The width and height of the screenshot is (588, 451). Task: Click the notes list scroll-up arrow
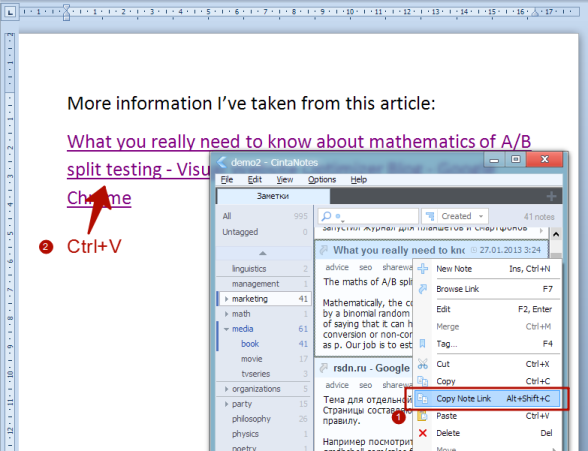coord(556,234)
